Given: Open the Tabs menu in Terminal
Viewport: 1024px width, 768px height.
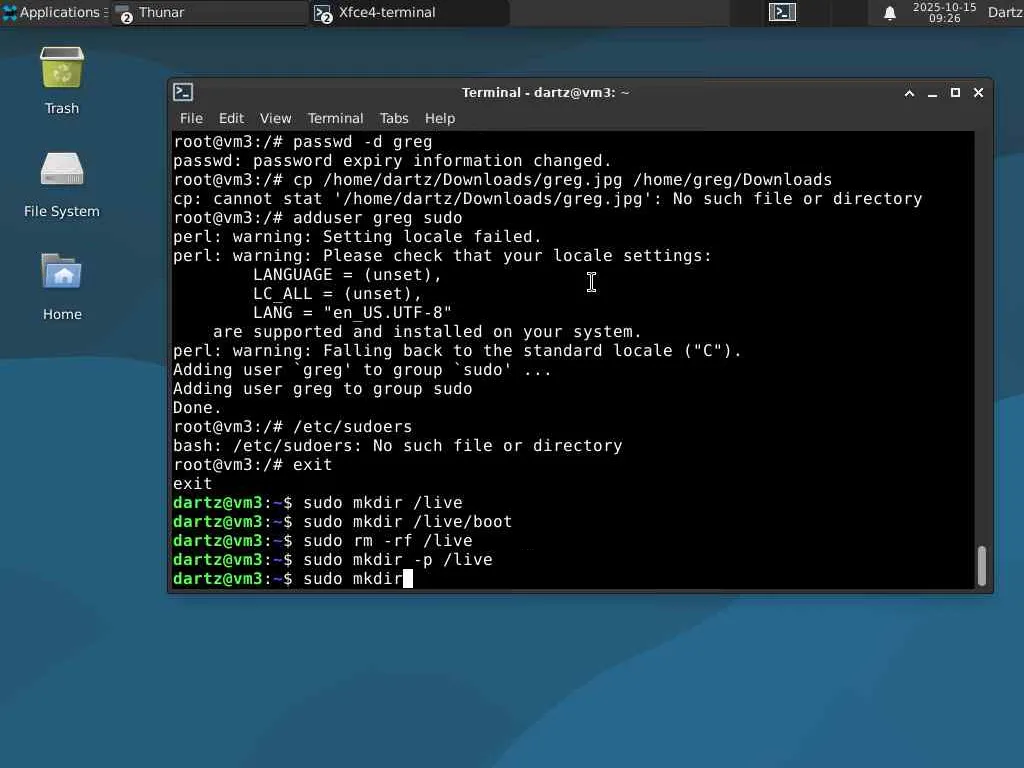Looking at the screenshot, I should coord(394,118).
